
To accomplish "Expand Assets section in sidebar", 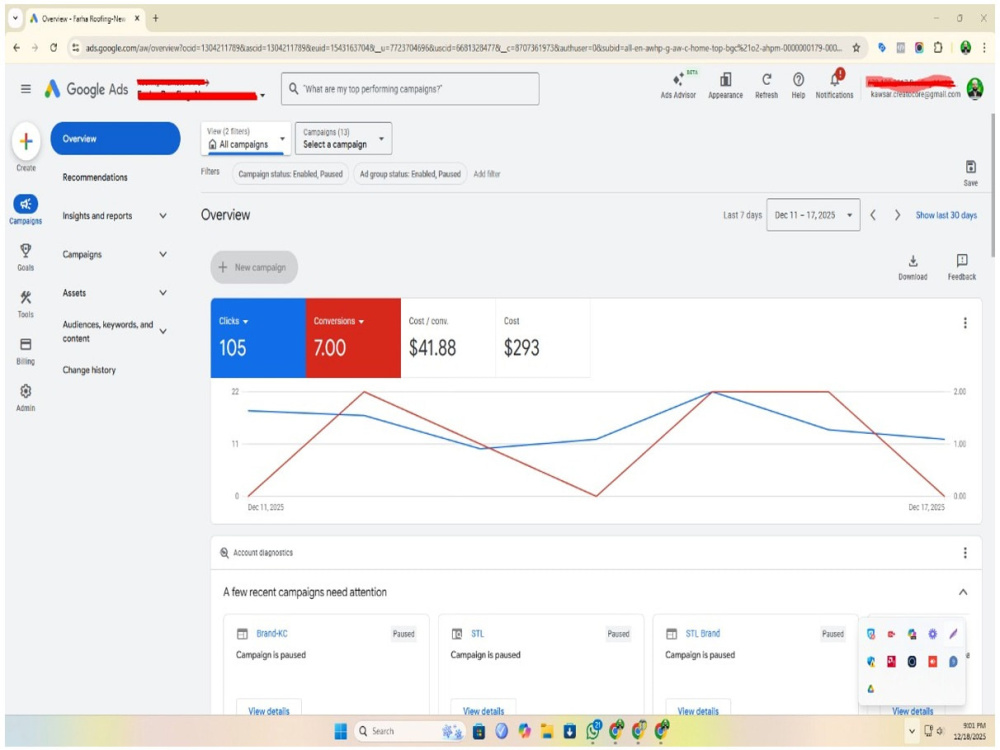I will (x=163, y=293).
